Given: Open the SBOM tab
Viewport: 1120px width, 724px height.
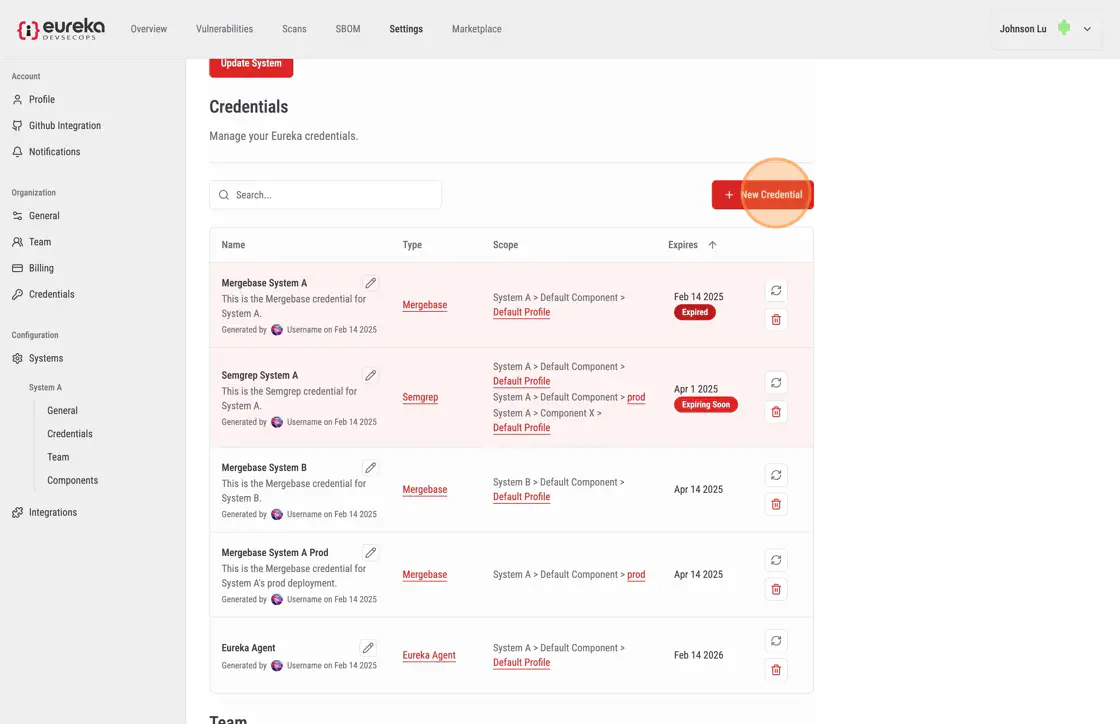Looking at the screenshot, I should (x=348, y=29).
